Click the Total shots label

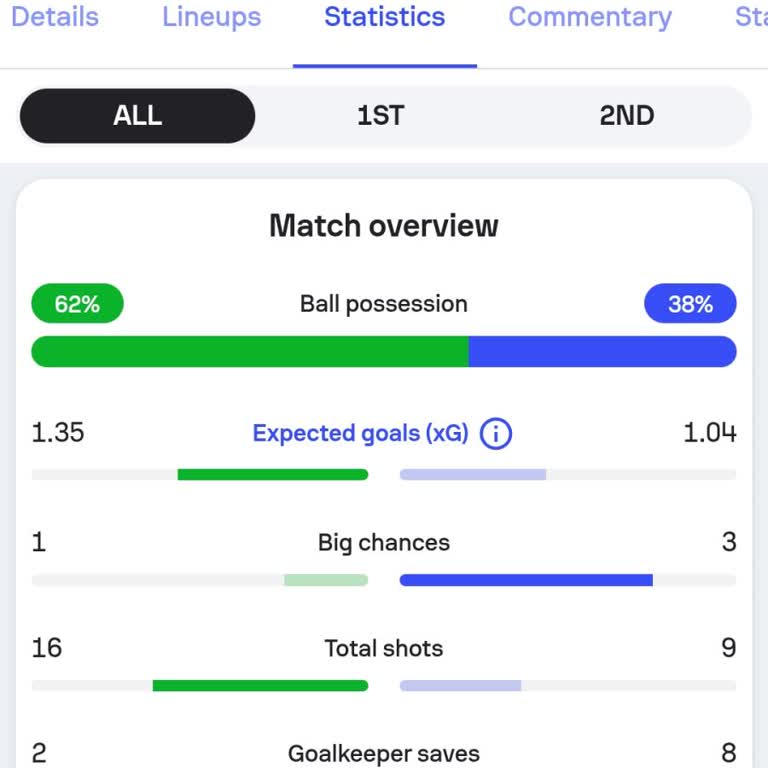384,648
